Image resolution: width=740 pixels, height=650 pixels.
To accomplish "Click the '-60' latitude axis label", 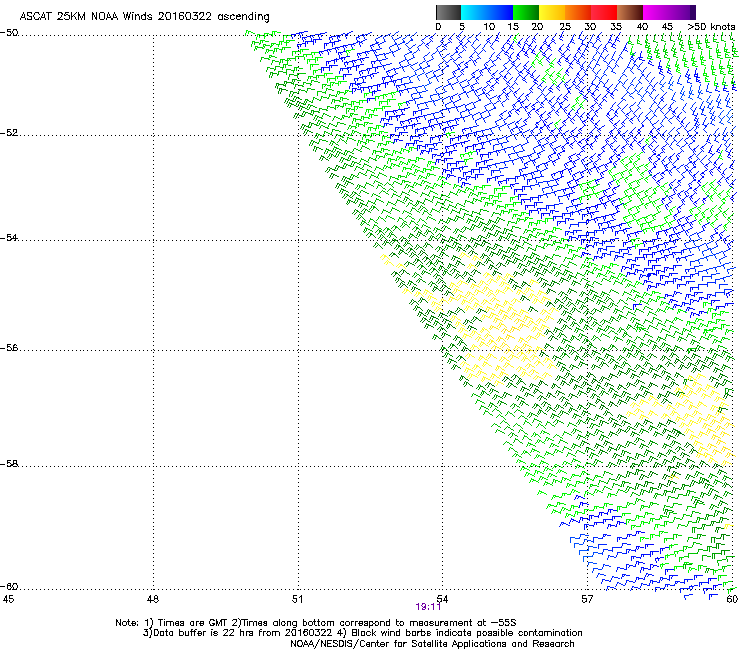I will (x=9, y=587).
